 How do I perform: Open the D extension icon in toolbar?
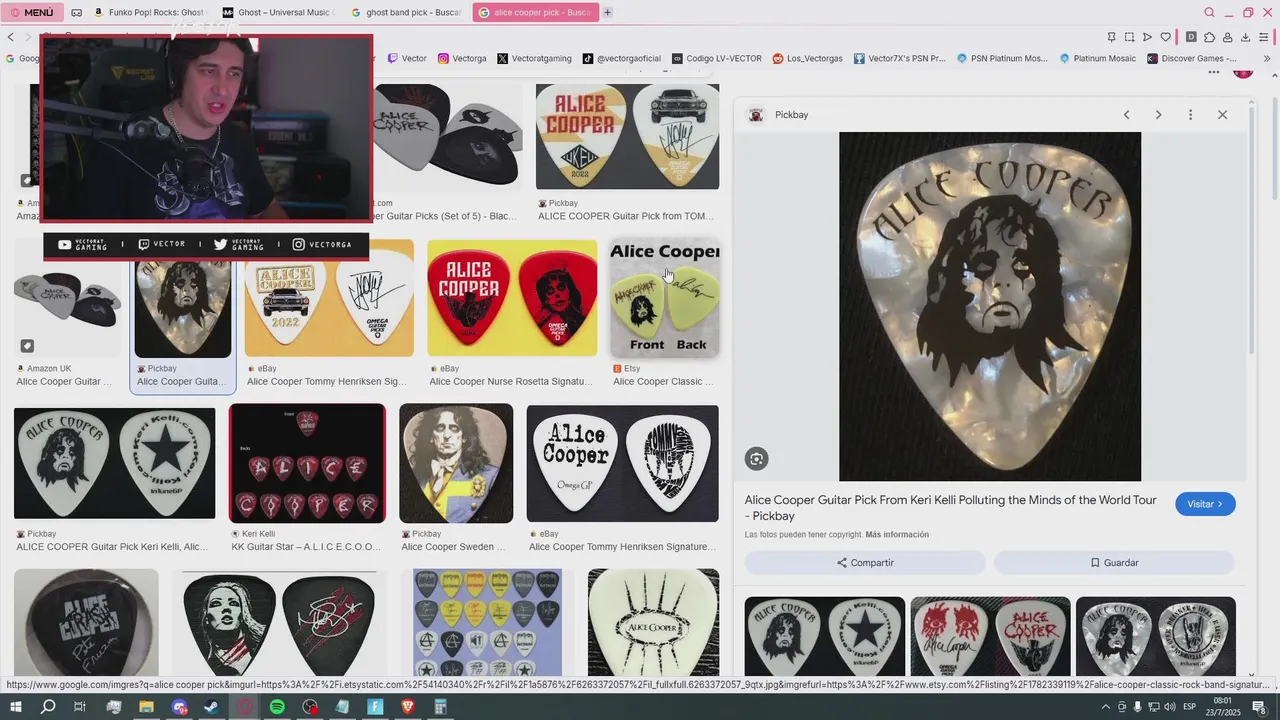(1191, 37)
